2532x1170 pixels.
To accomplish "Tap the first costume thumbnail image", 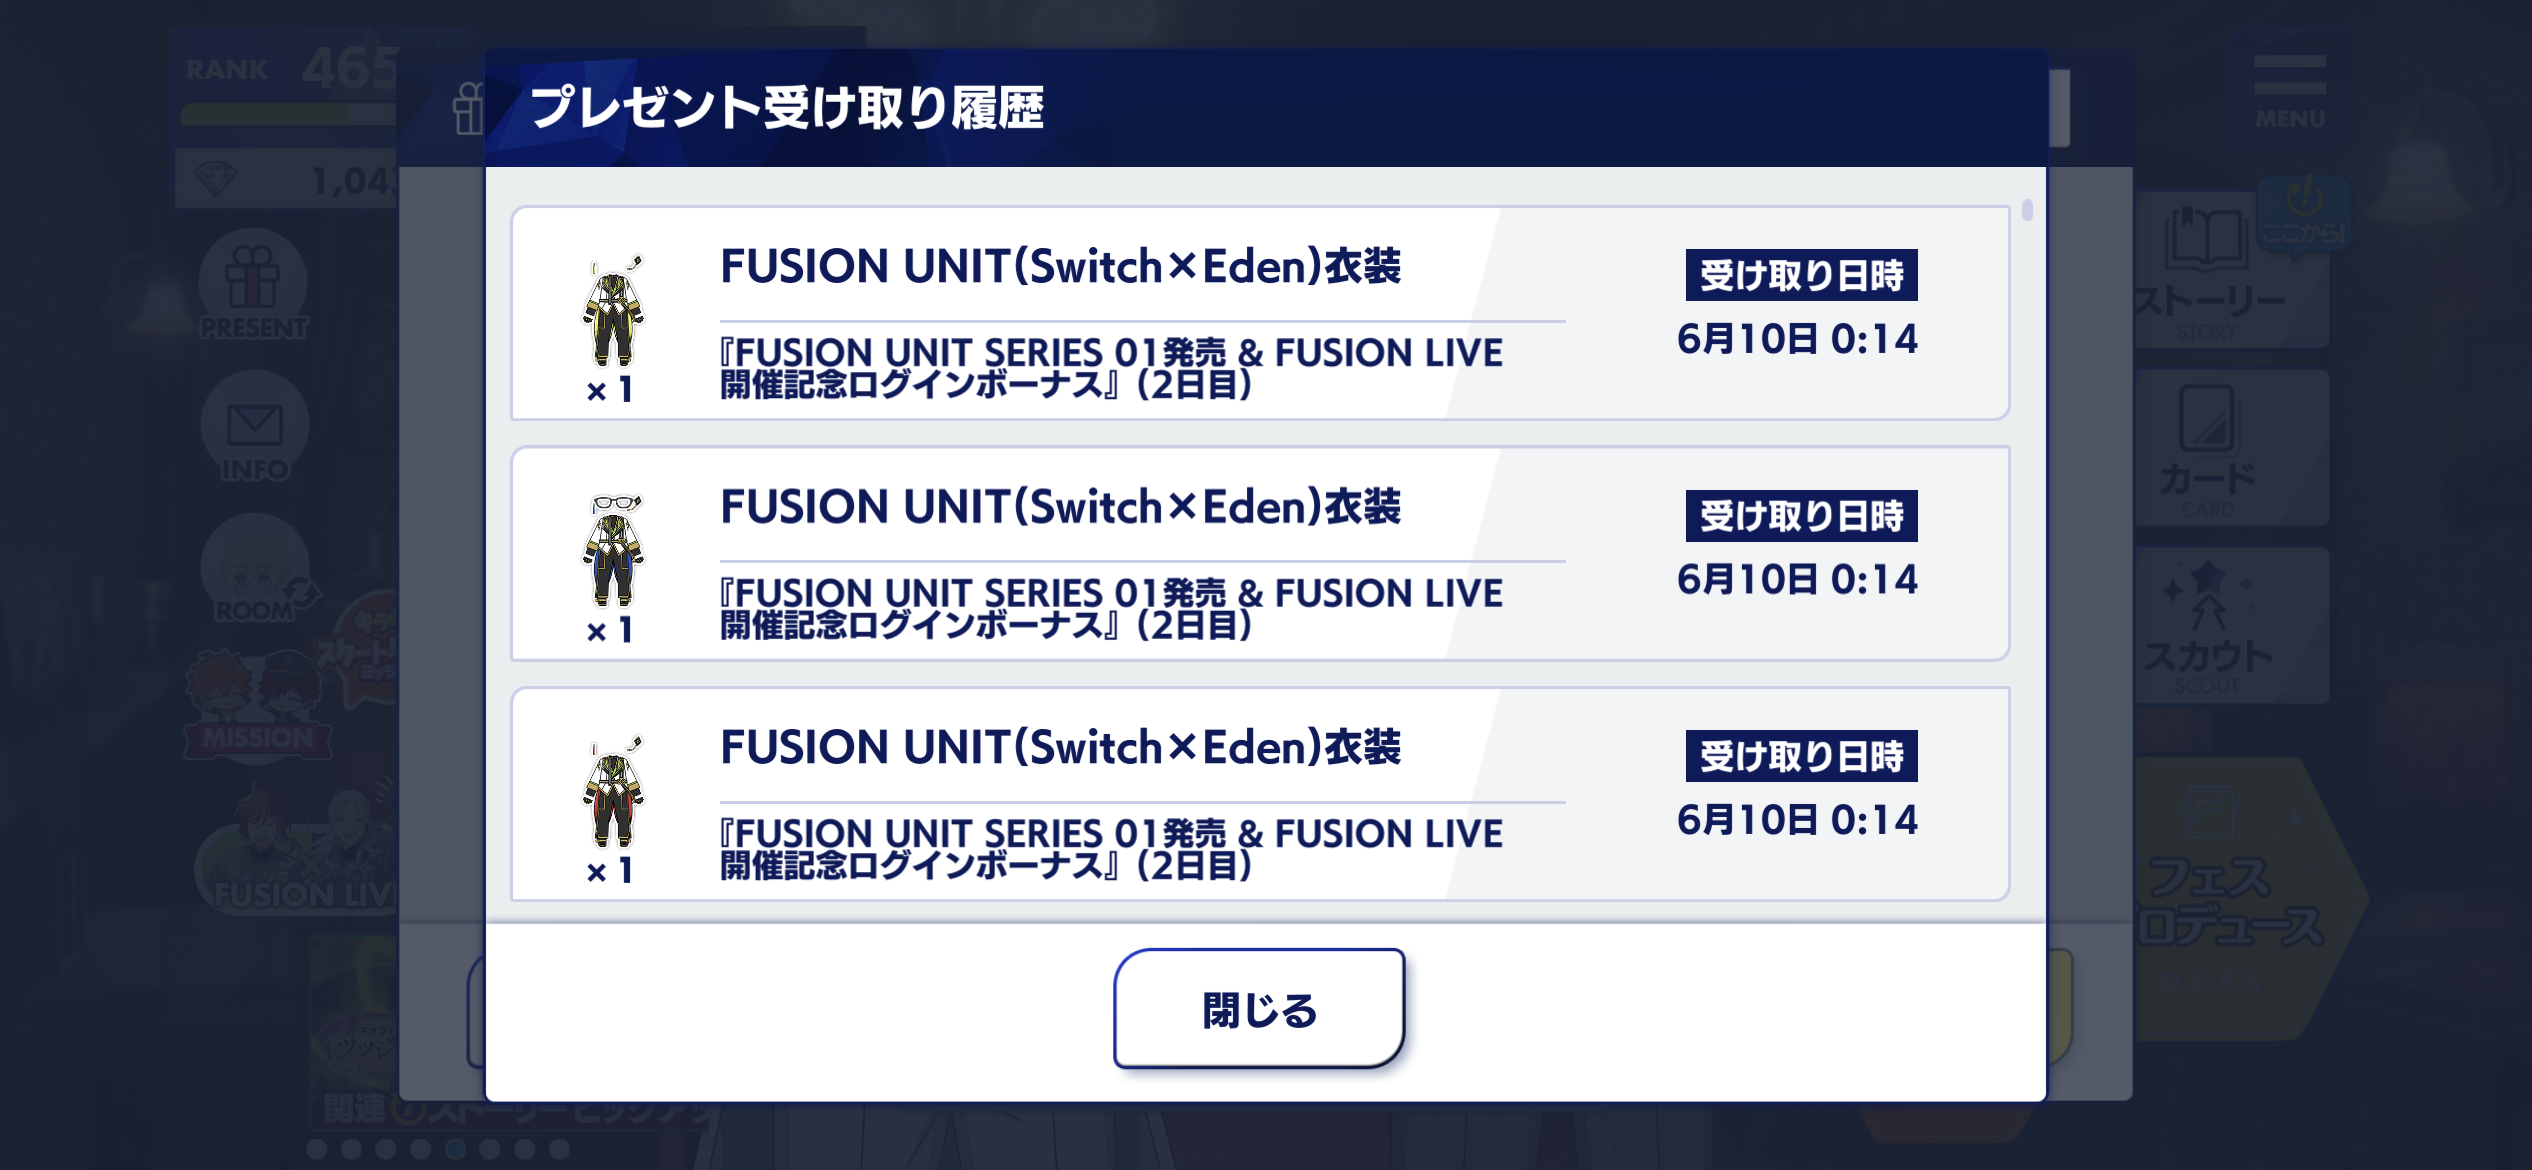I will [613, 311].
